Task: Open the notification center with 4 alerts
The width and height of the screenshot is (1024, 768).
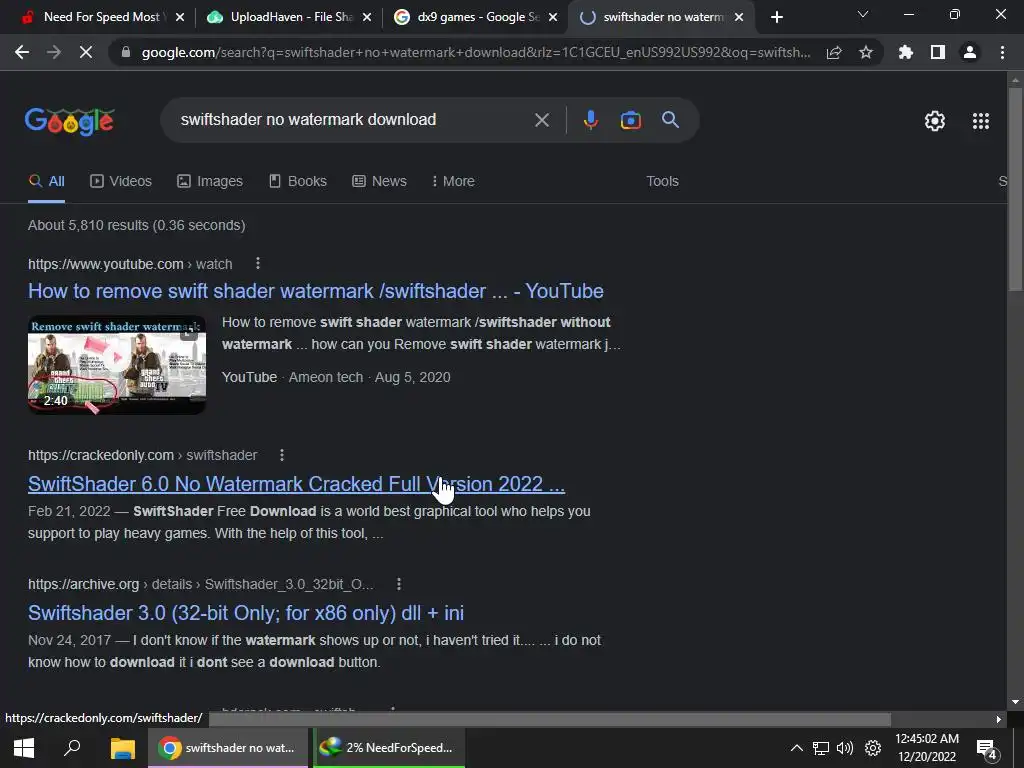Action: pyautogui.click(x=985, y=749)
